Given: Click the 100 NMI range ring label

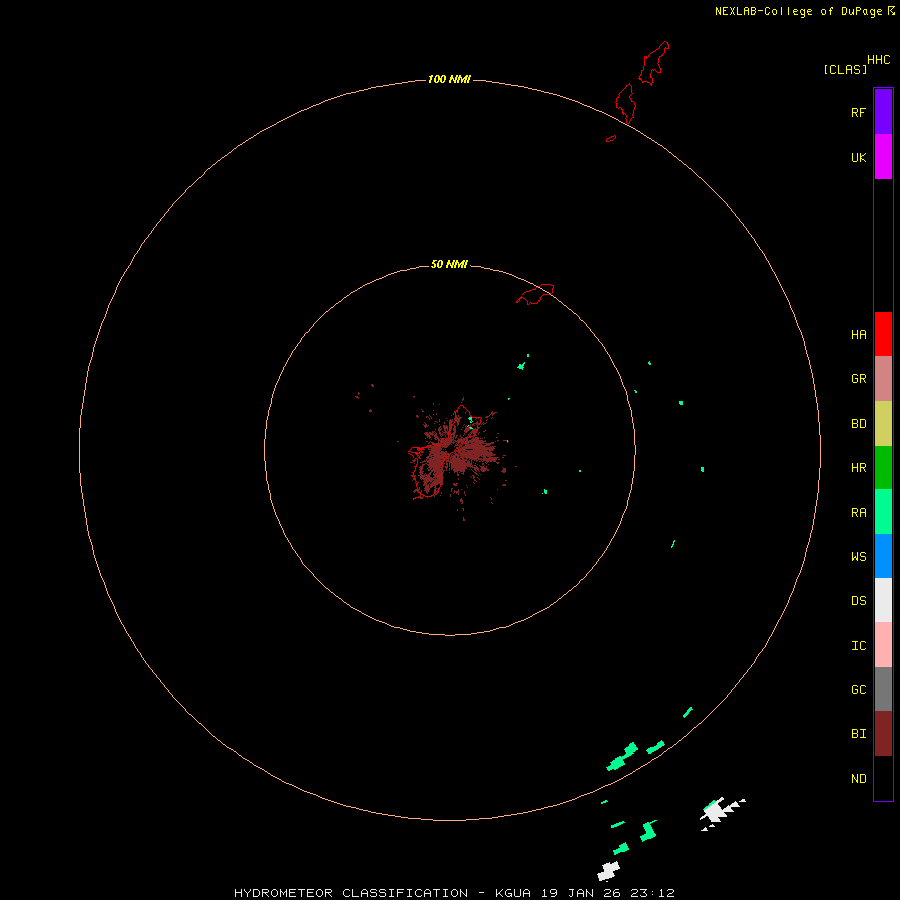Looking at the screenshot, I should point(449,79).
